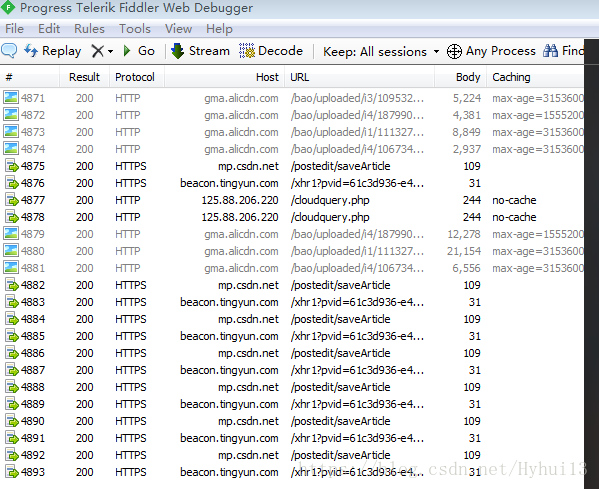The image size is (599, 489).
Task: Click post icon of session 4889
Action: click(12, 404)
